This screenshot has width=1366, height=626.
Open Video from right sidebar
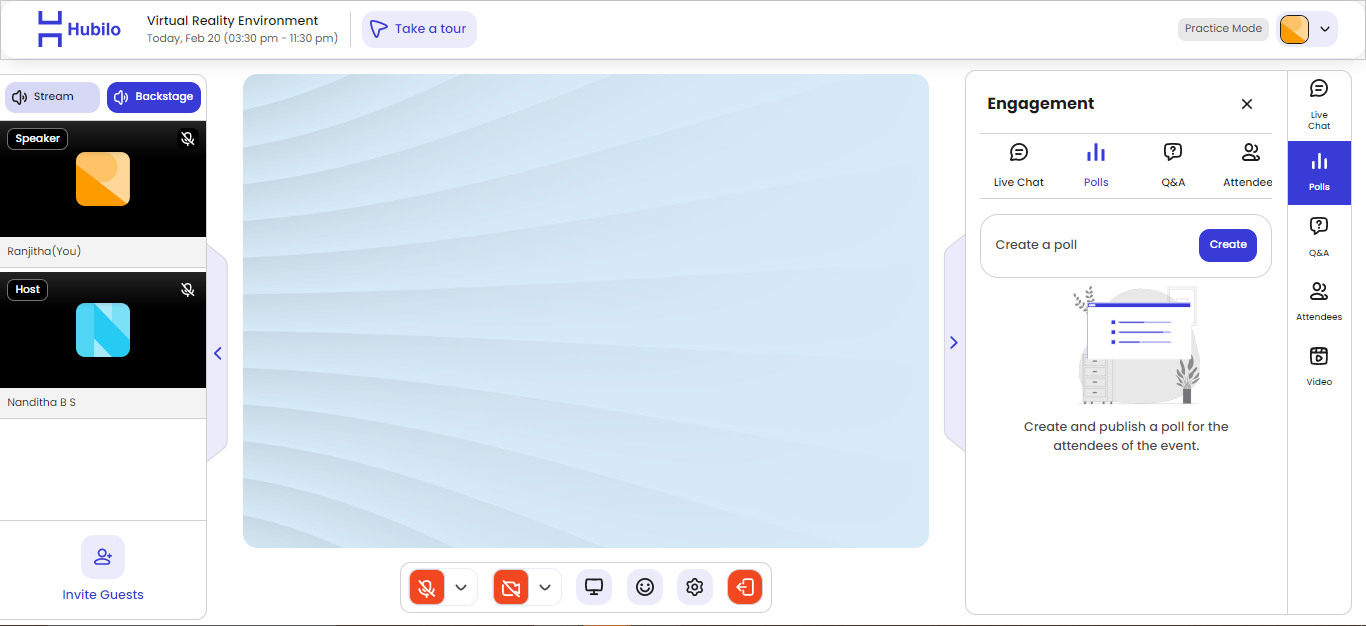pos(1319,367)
